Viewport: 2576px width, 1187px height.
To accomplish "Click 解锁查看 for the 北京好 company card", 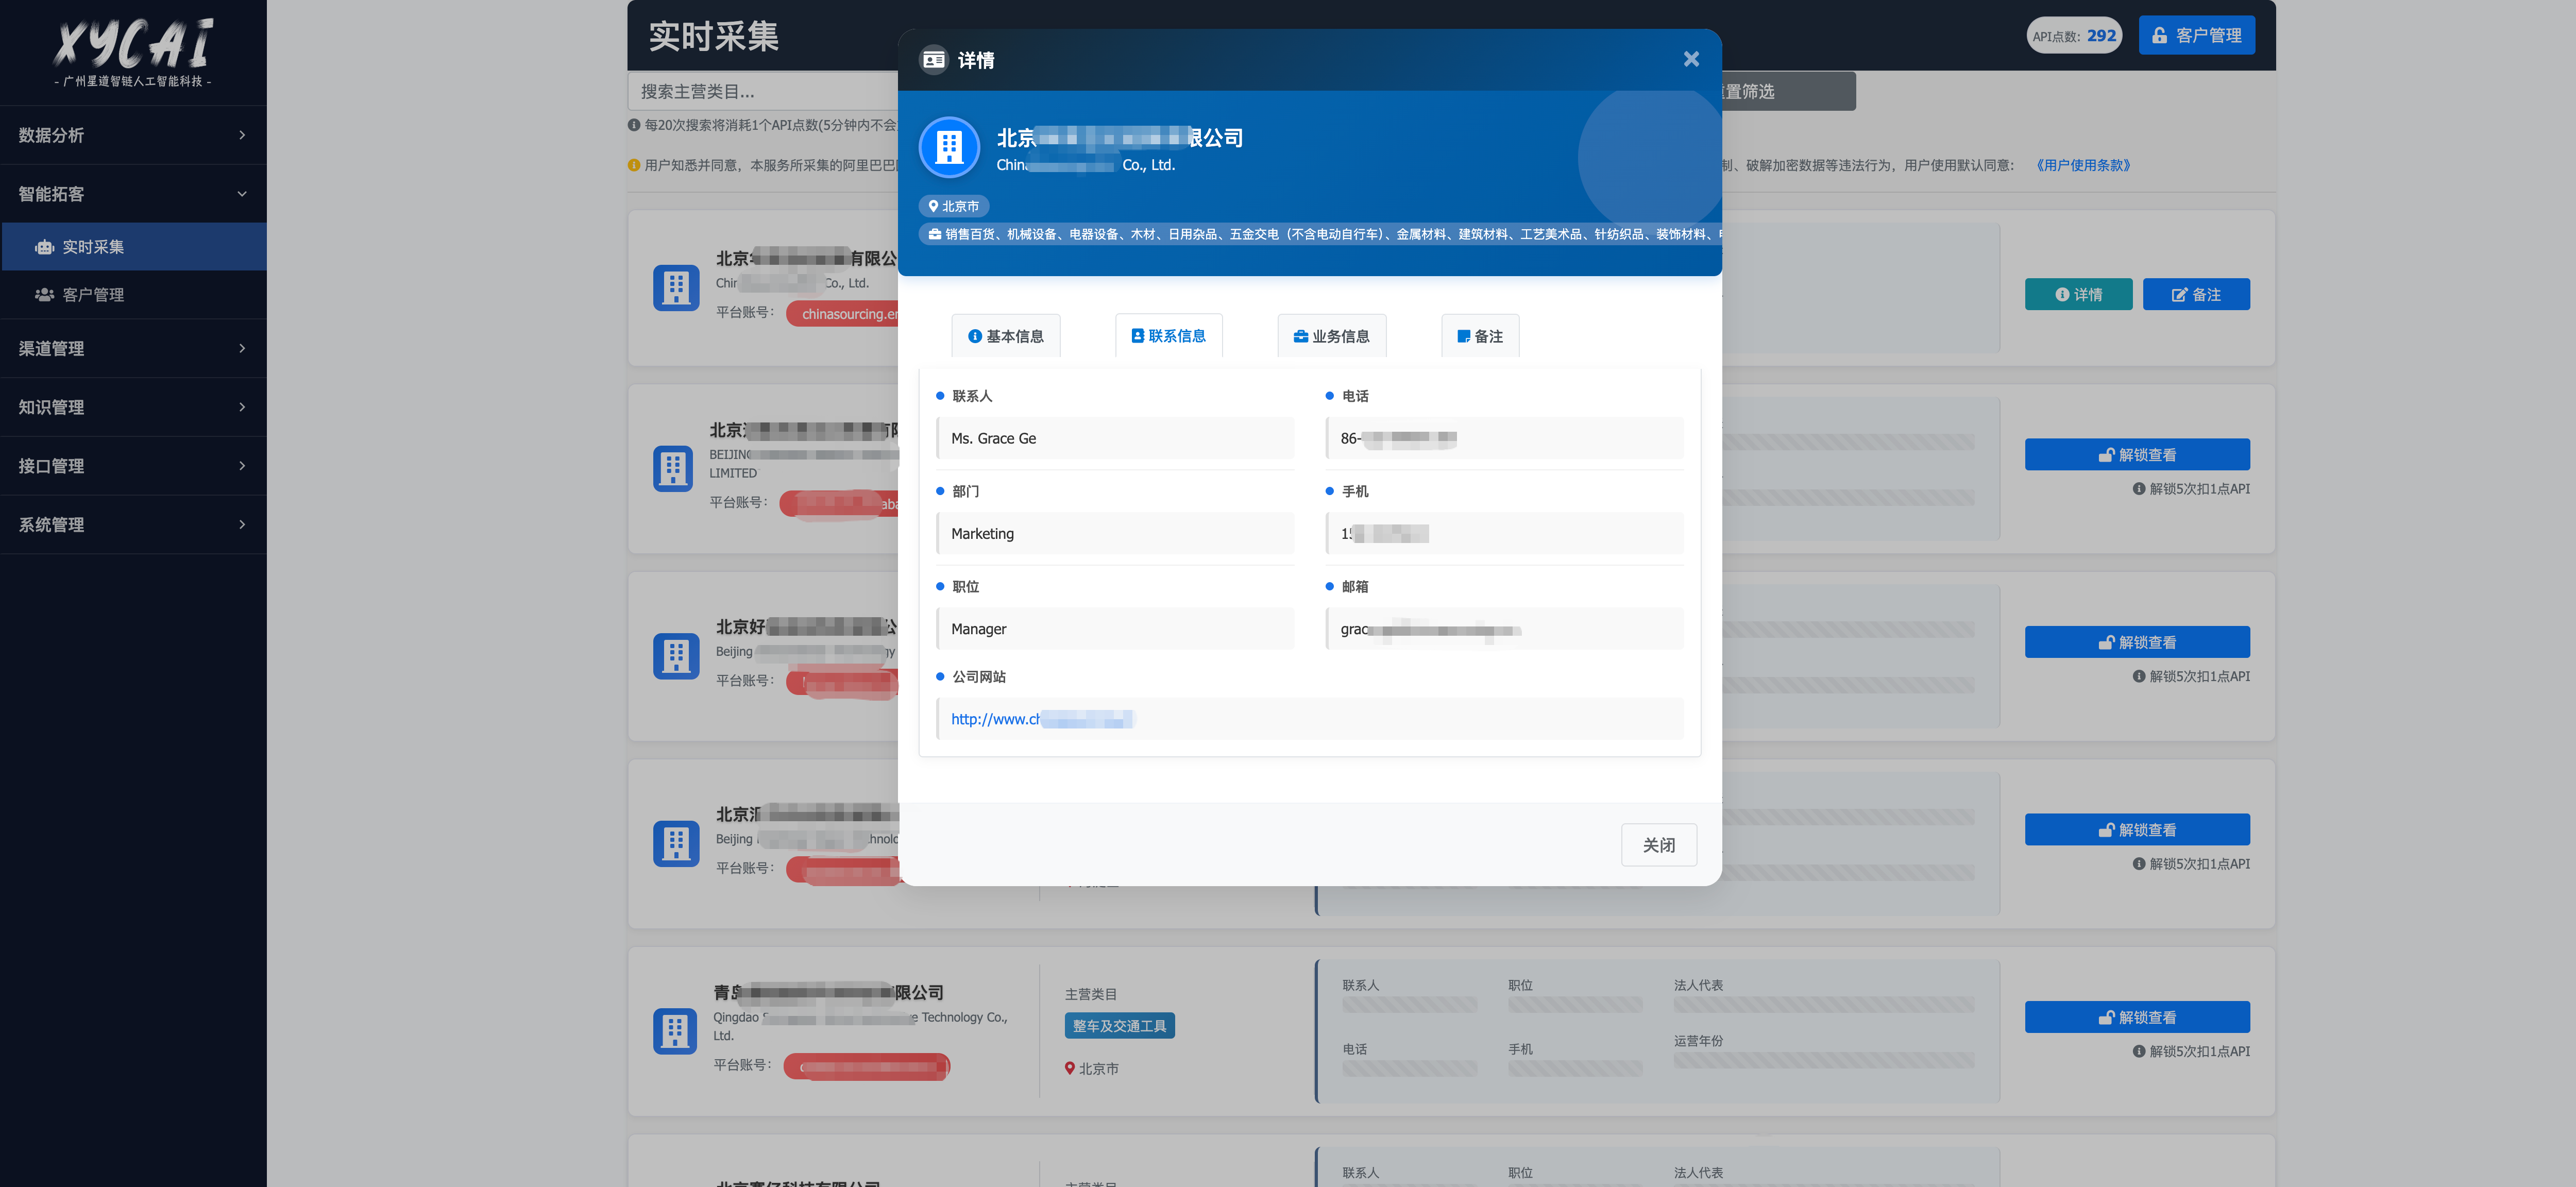I will click(2137, 642).
